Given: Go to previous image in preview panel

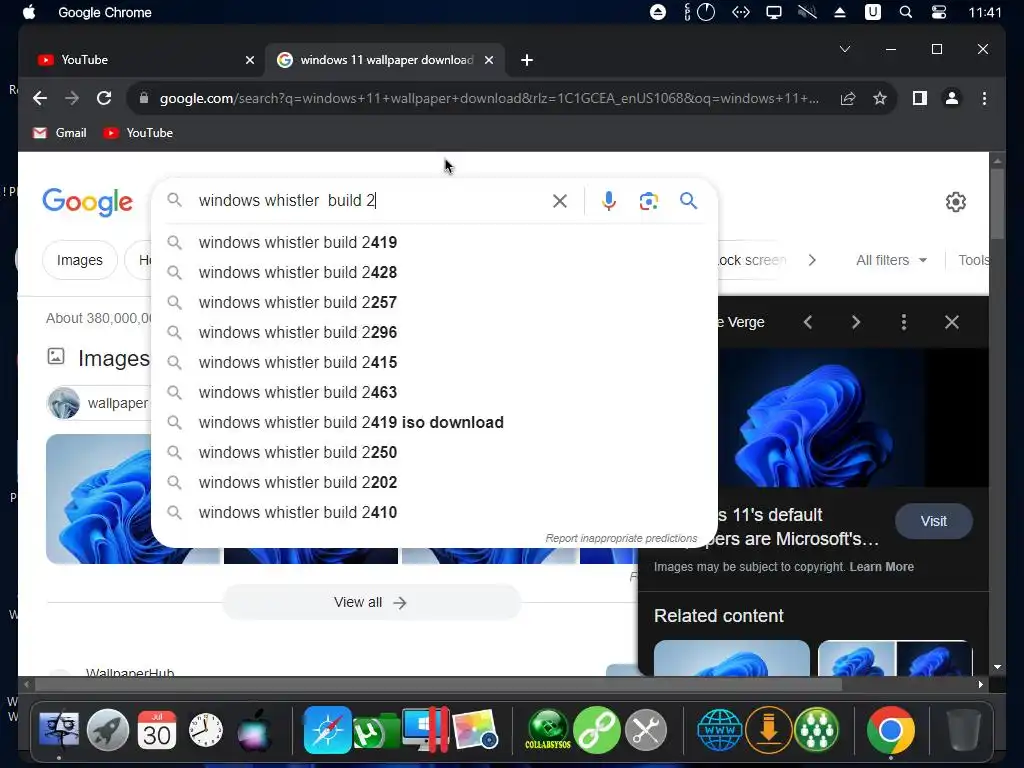Looking at the screenshot, I should (808, 322).
